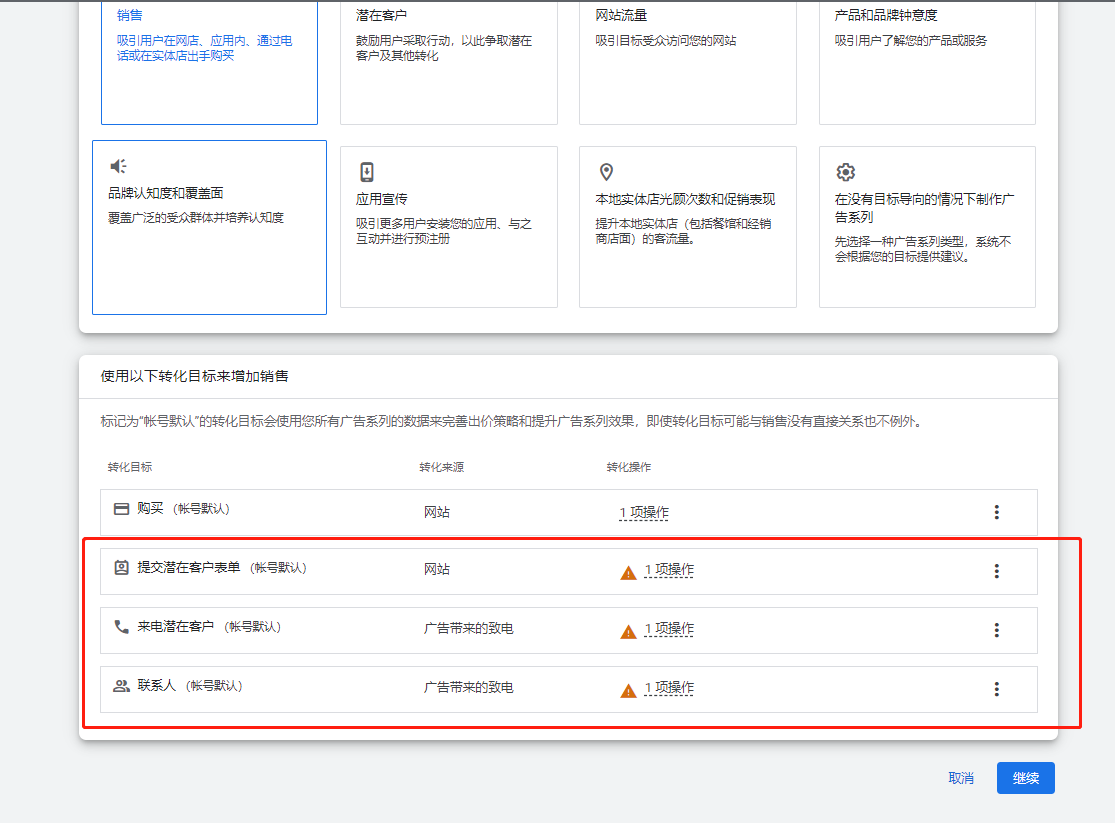The width and height of the screenshot is (1115, 823).
Task: Select the 潜在客户 campaign objective card
Action: point(448,60)
